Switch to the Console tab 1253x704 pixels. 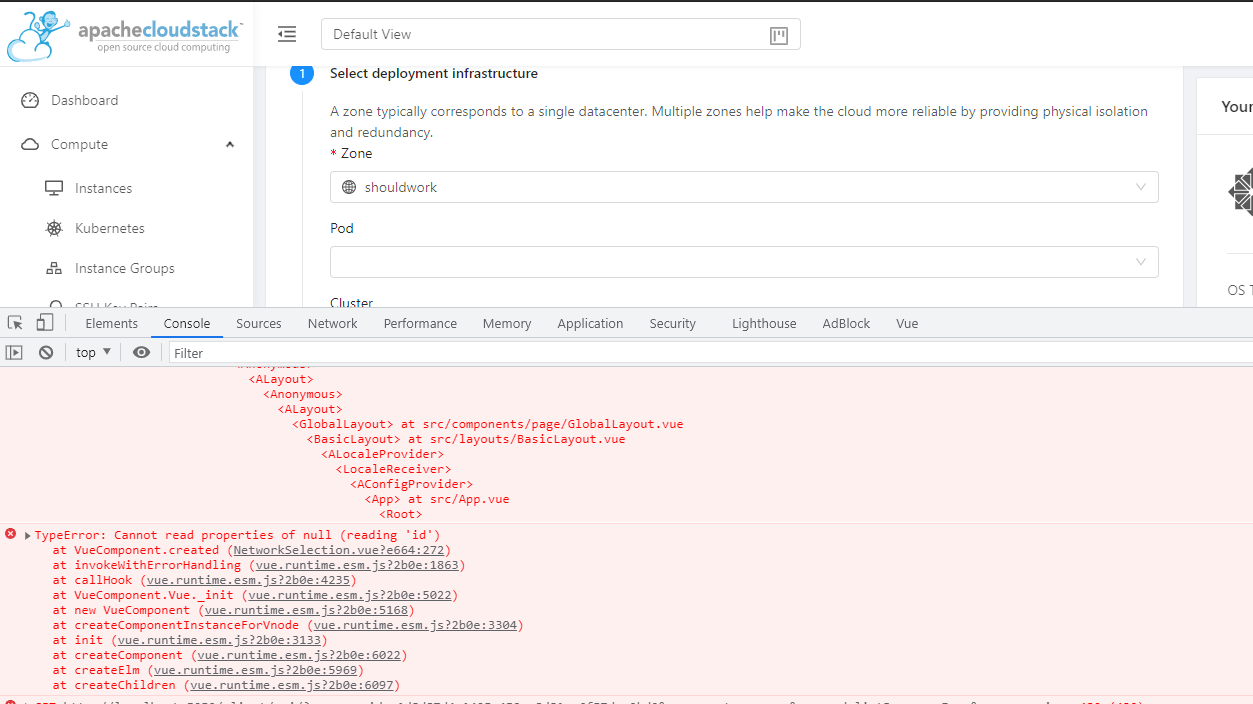[x=187, y=323]
